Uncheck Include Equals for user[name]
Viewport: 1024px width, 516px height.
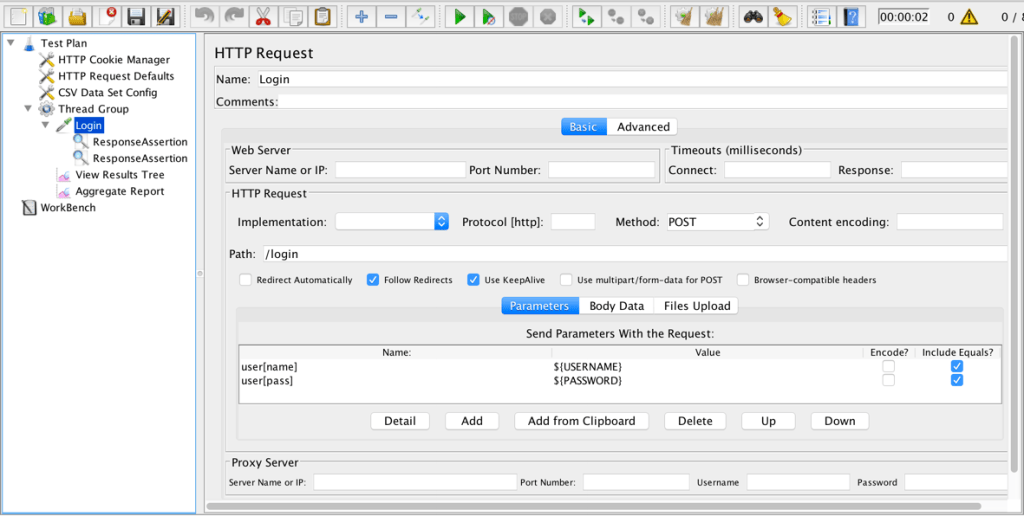click(957, 366)
